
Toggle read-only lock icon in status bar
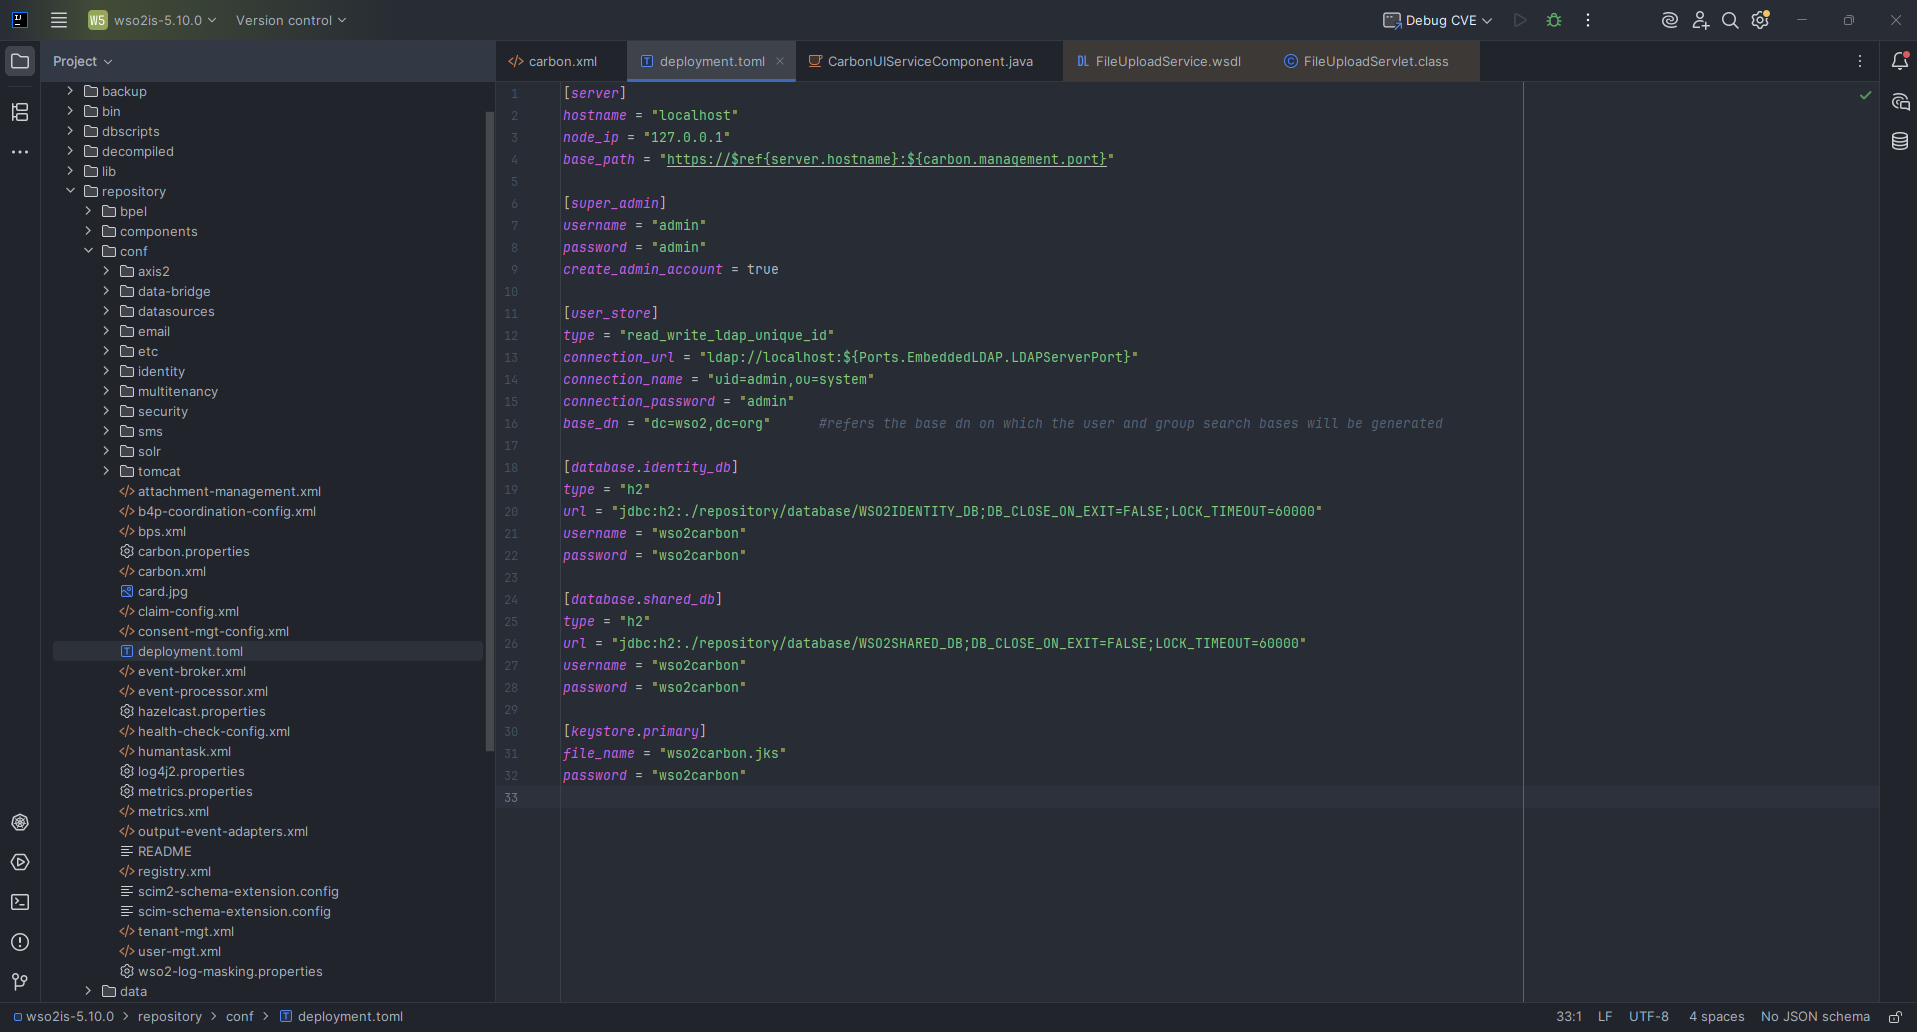[1895, 1017]
